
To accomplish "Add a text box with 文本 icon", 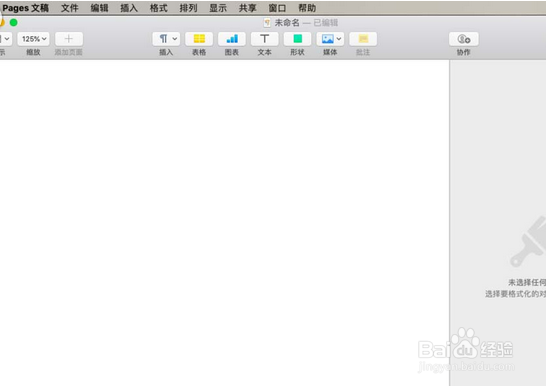I will [264, 39].
